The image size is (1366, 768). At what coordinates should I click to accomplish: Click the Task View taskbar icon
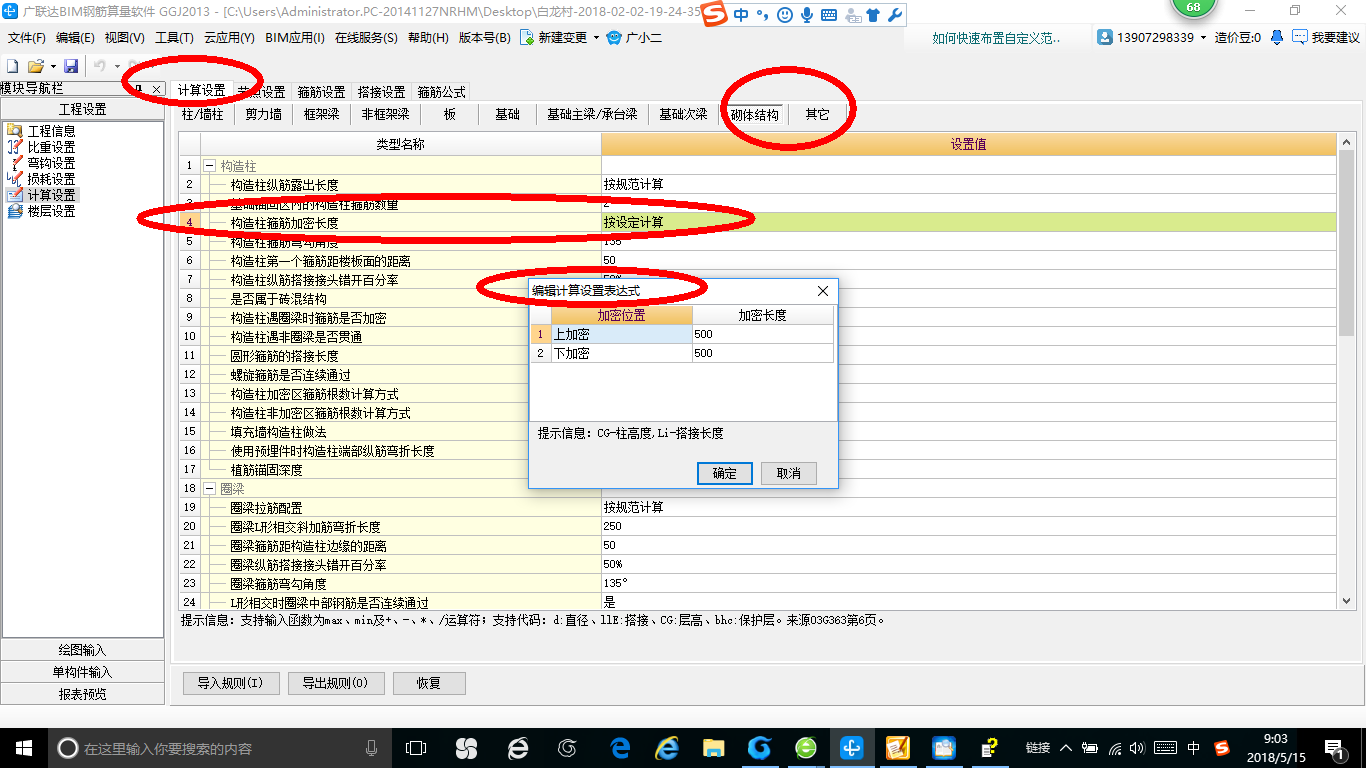[415, 748]
